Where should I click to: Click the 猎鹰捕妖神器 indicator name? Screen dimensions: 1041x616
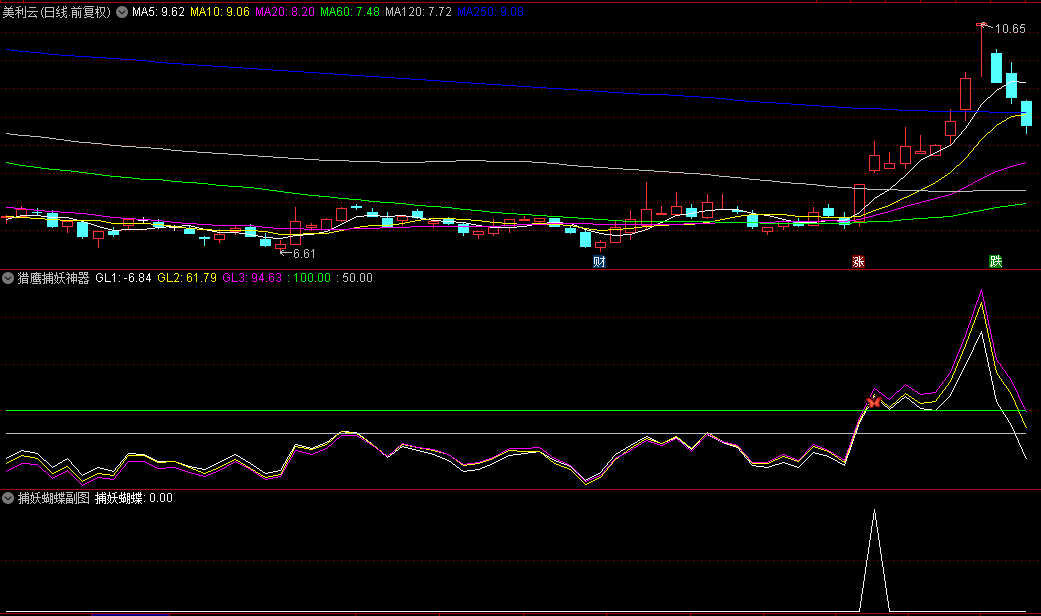pos(53,278)
